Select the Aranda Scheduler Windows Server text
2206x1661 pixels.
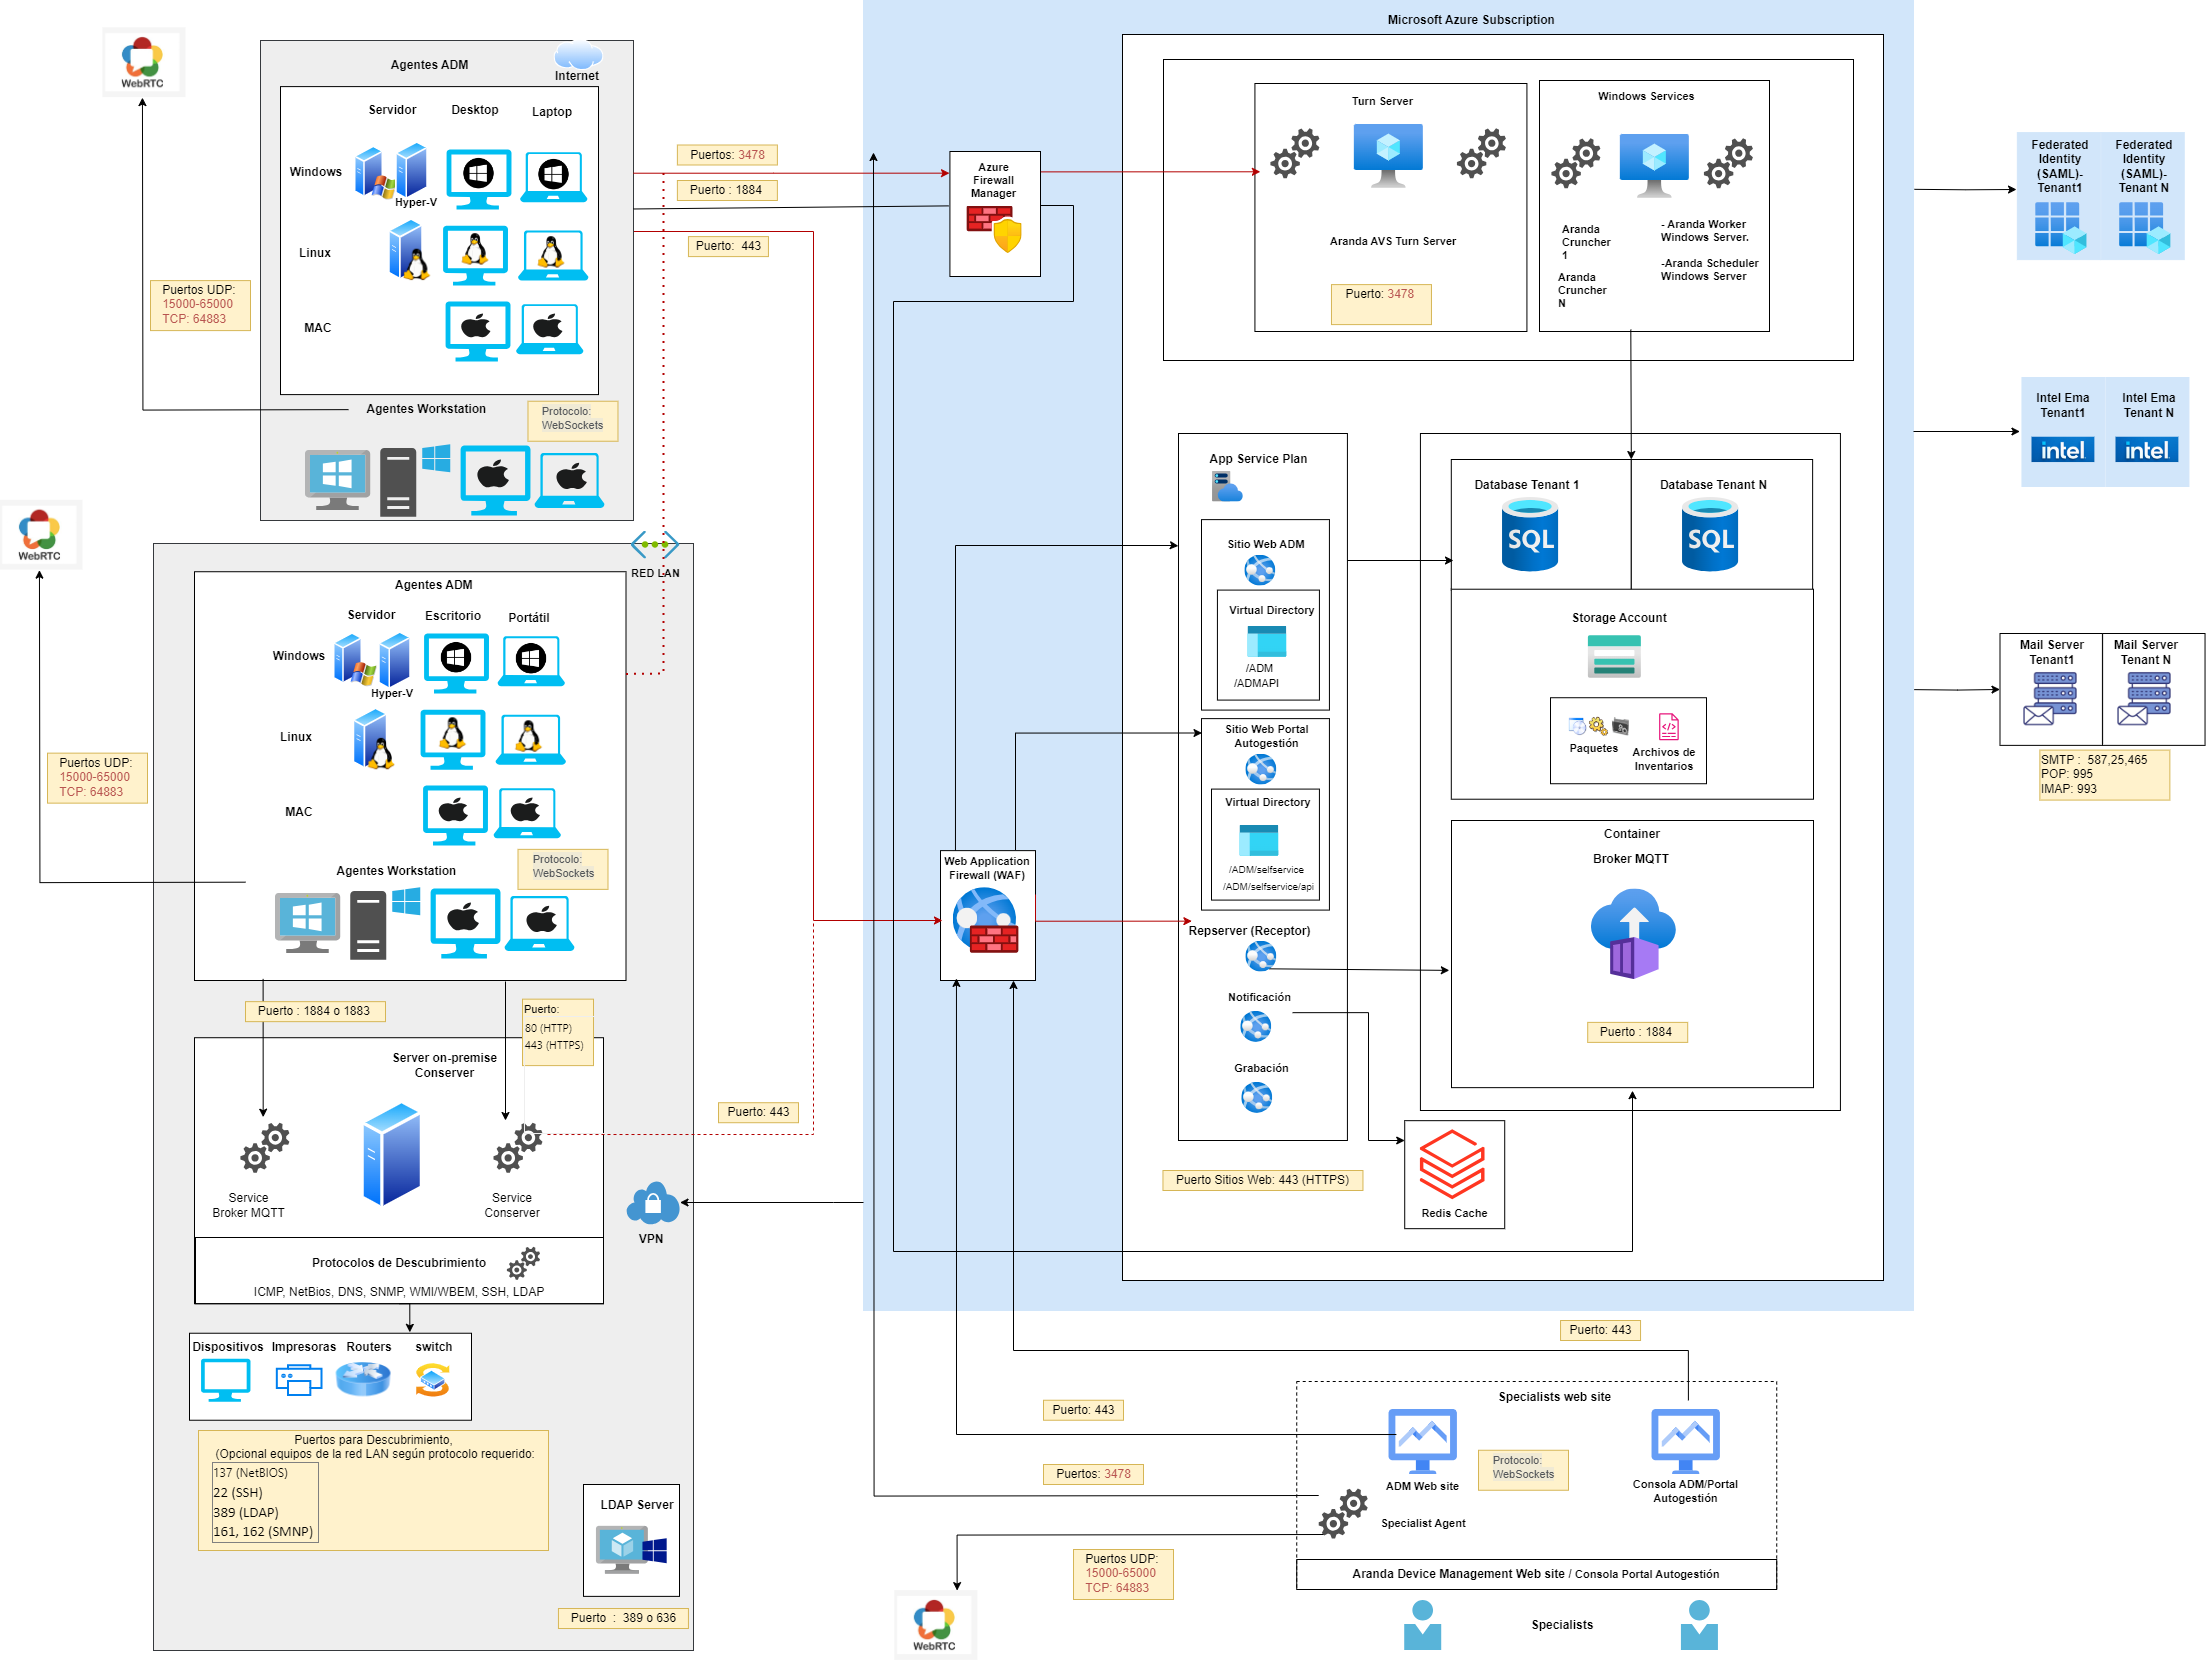point(1709,270)
